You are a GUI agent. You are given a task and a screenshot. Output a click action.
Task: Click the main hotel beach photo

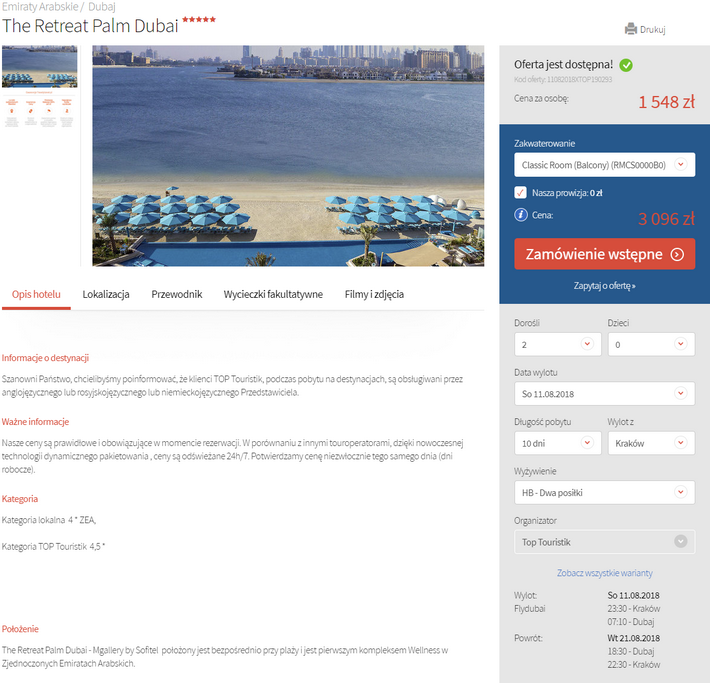pyautogui.click(x=288, y=155)
